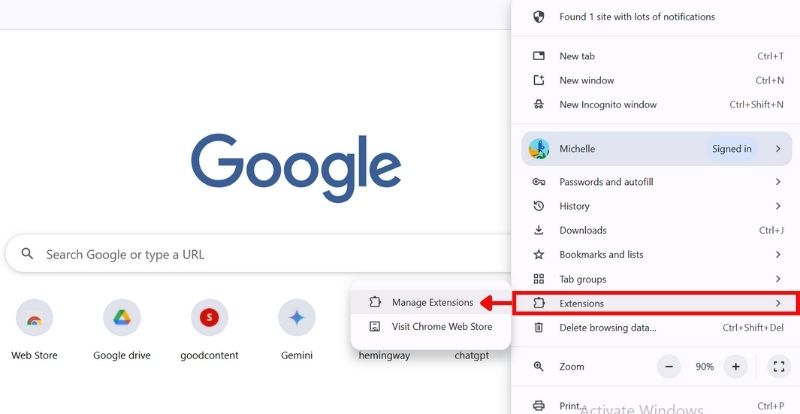Click Michelle's profile avatar
Image resolution: width=800 pixels, height=414 pixels.
tap(539, 149)
